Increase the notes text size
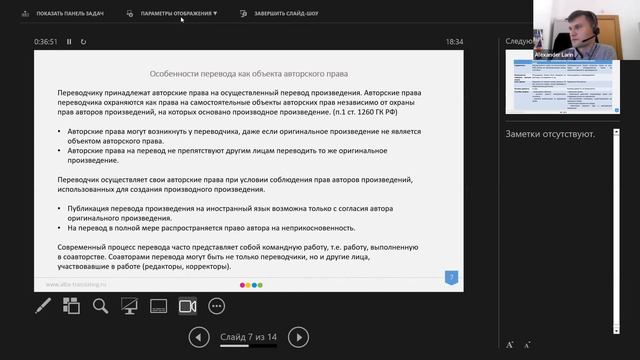Screen dimensions: 640x360 coord(510,345)
